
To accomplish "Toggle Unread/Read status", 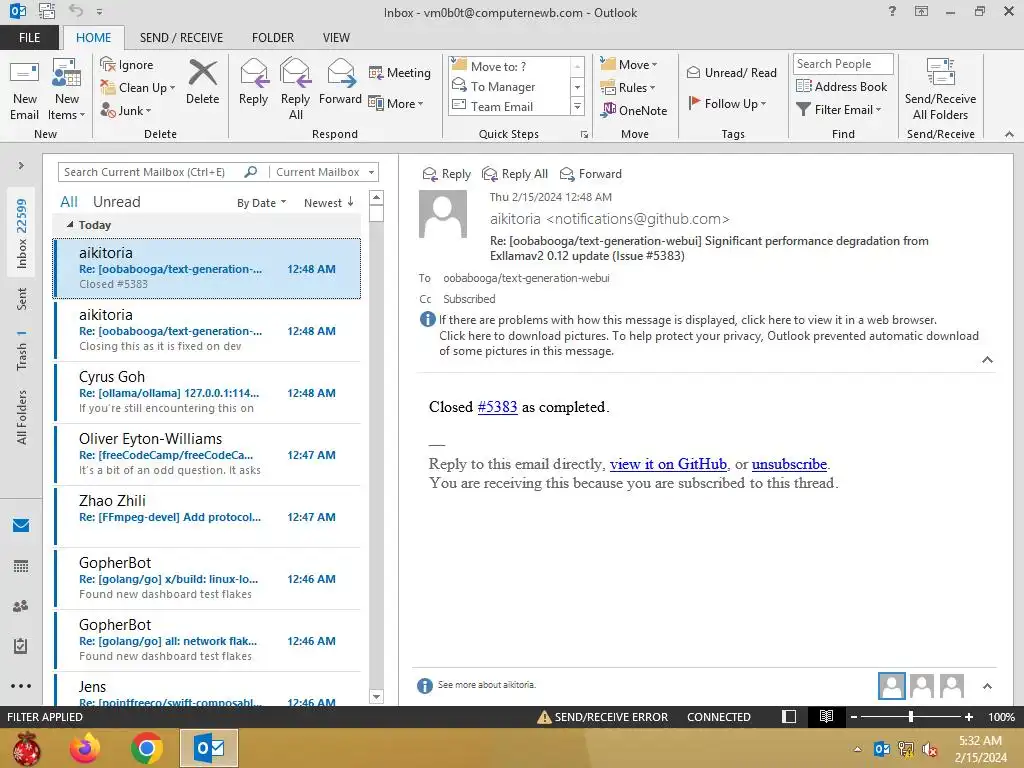I will (731, 72).
